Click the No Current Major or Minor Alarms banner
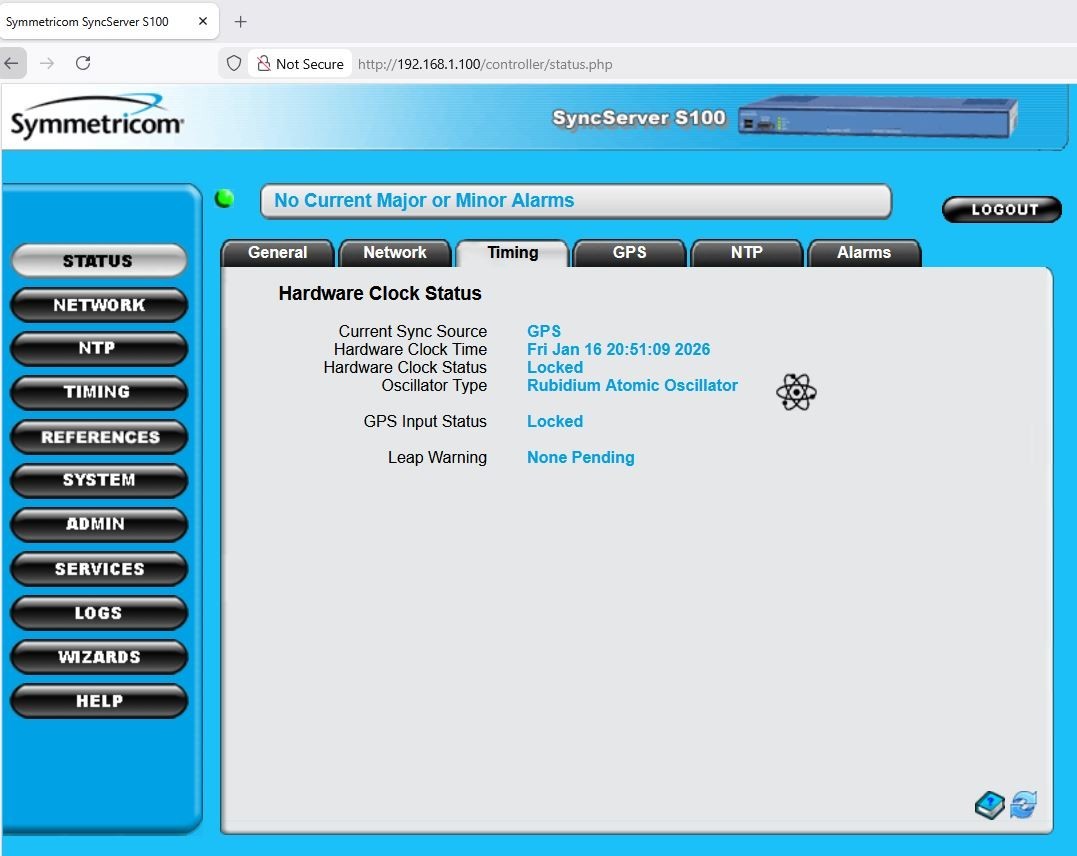 [576, 201]
